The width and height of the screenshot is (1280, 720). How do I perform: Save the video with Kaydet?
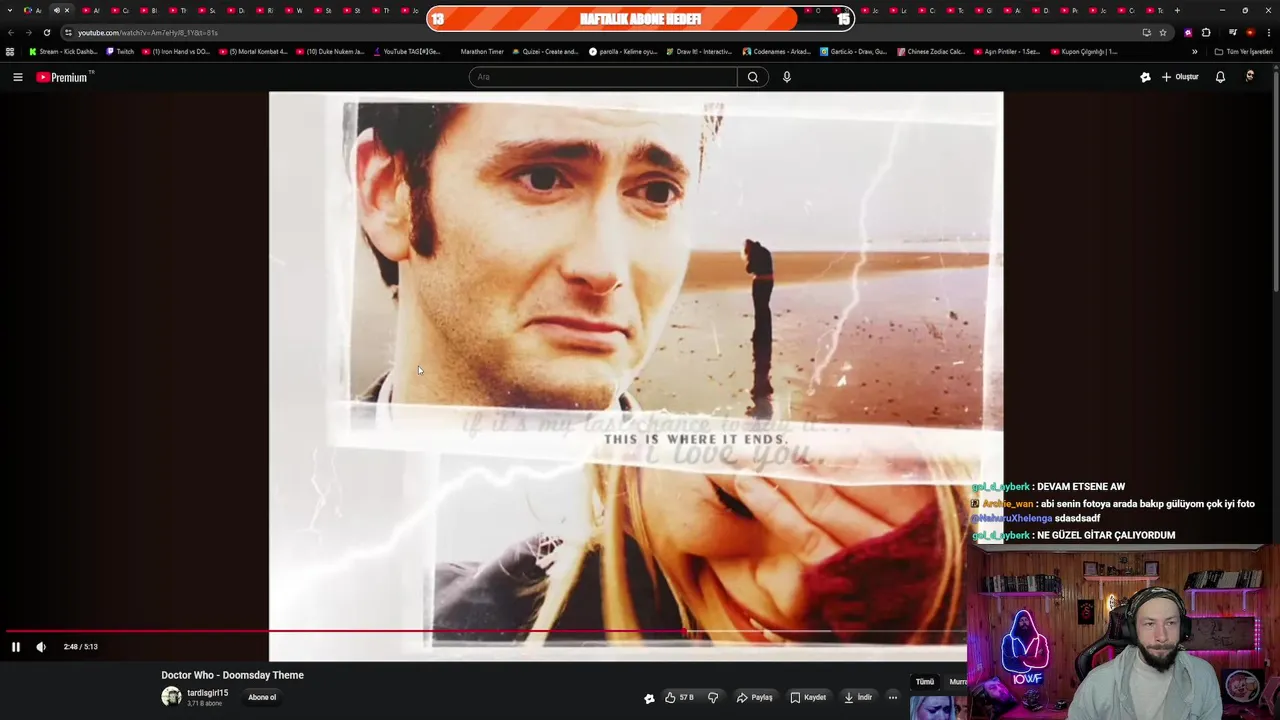point(808,697)
